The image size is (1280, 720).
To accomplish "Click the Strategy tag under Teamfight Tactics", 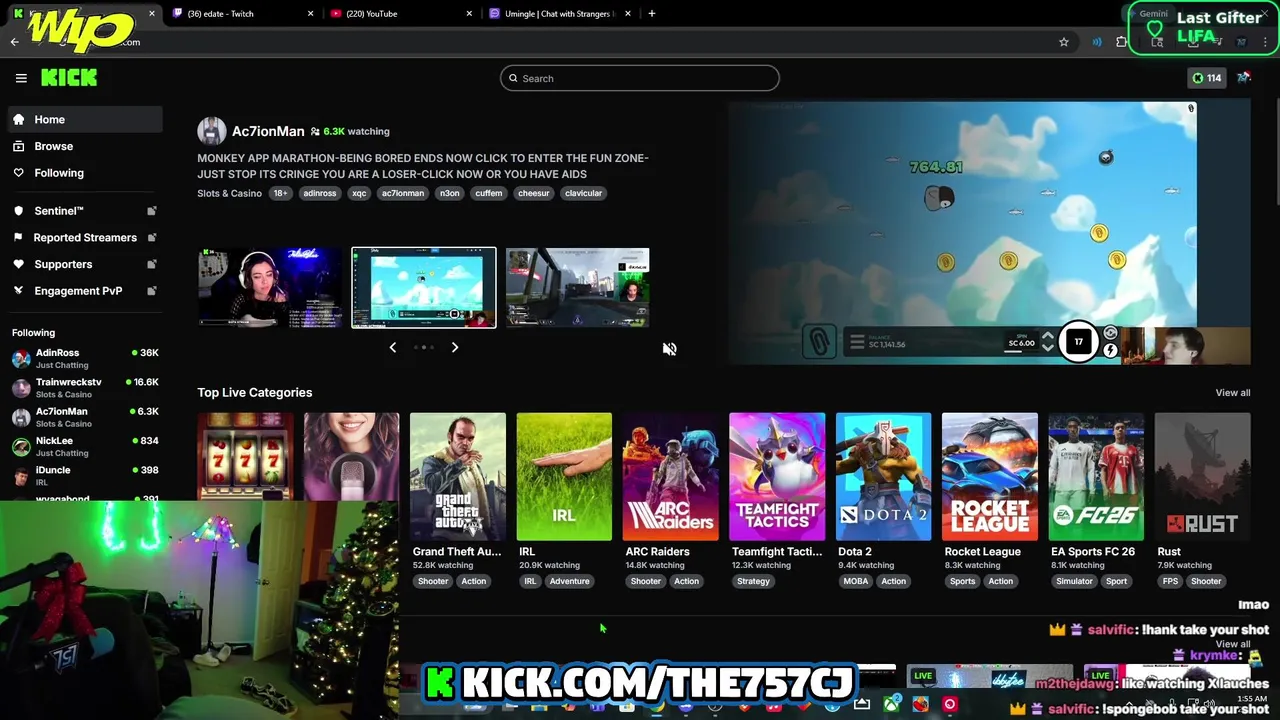I will click(x=753, y=581).
